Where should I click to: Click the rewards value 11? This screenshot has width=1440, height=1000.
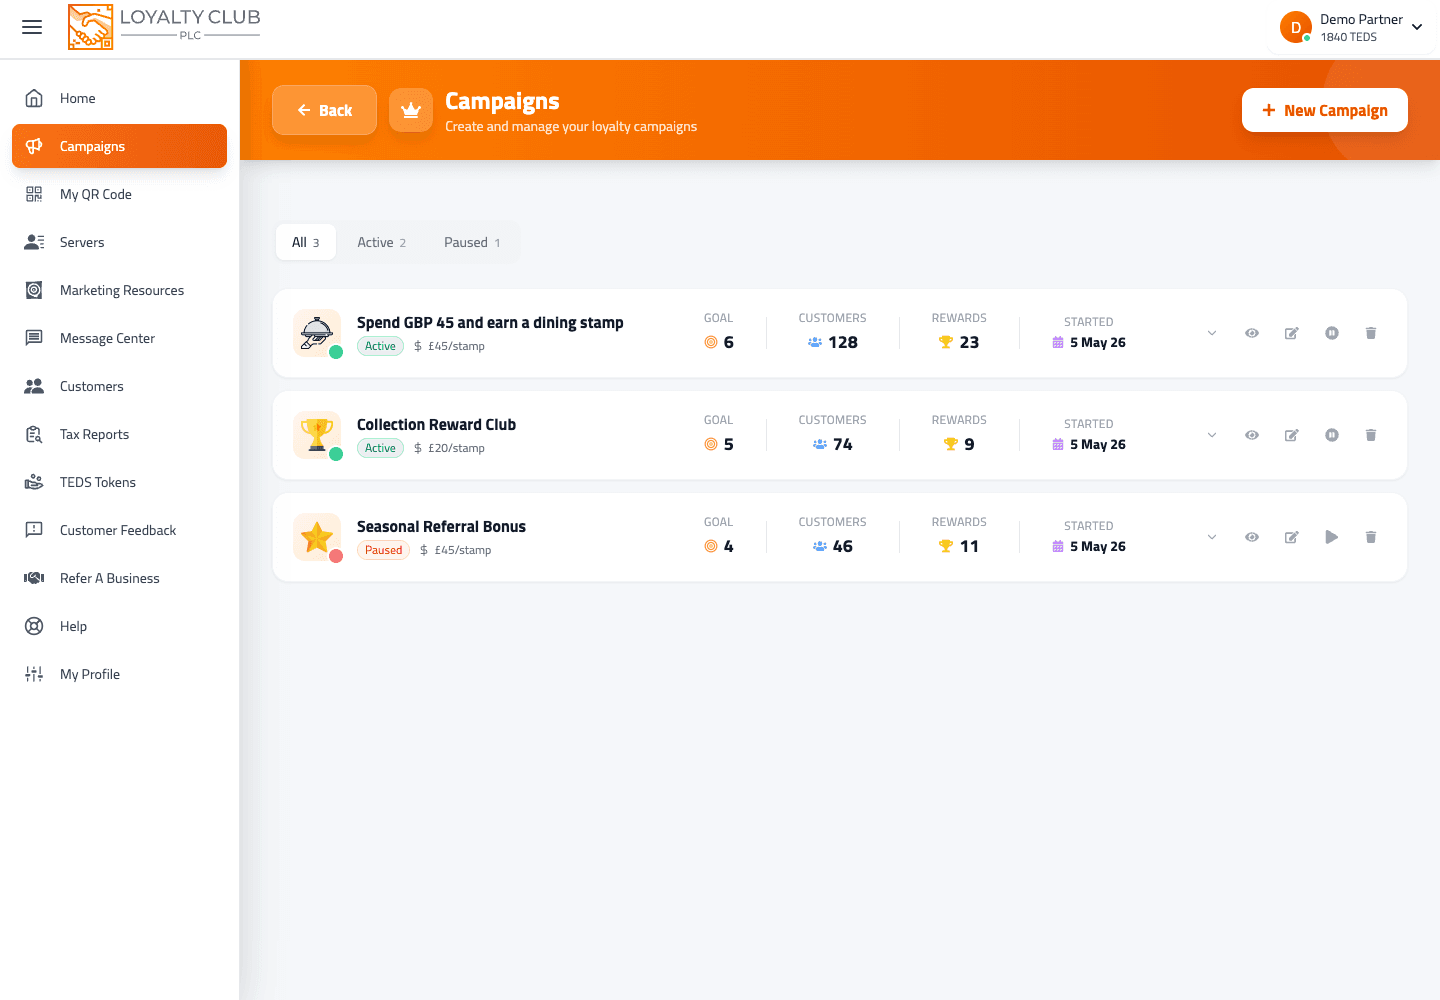(x=969, y=546)
